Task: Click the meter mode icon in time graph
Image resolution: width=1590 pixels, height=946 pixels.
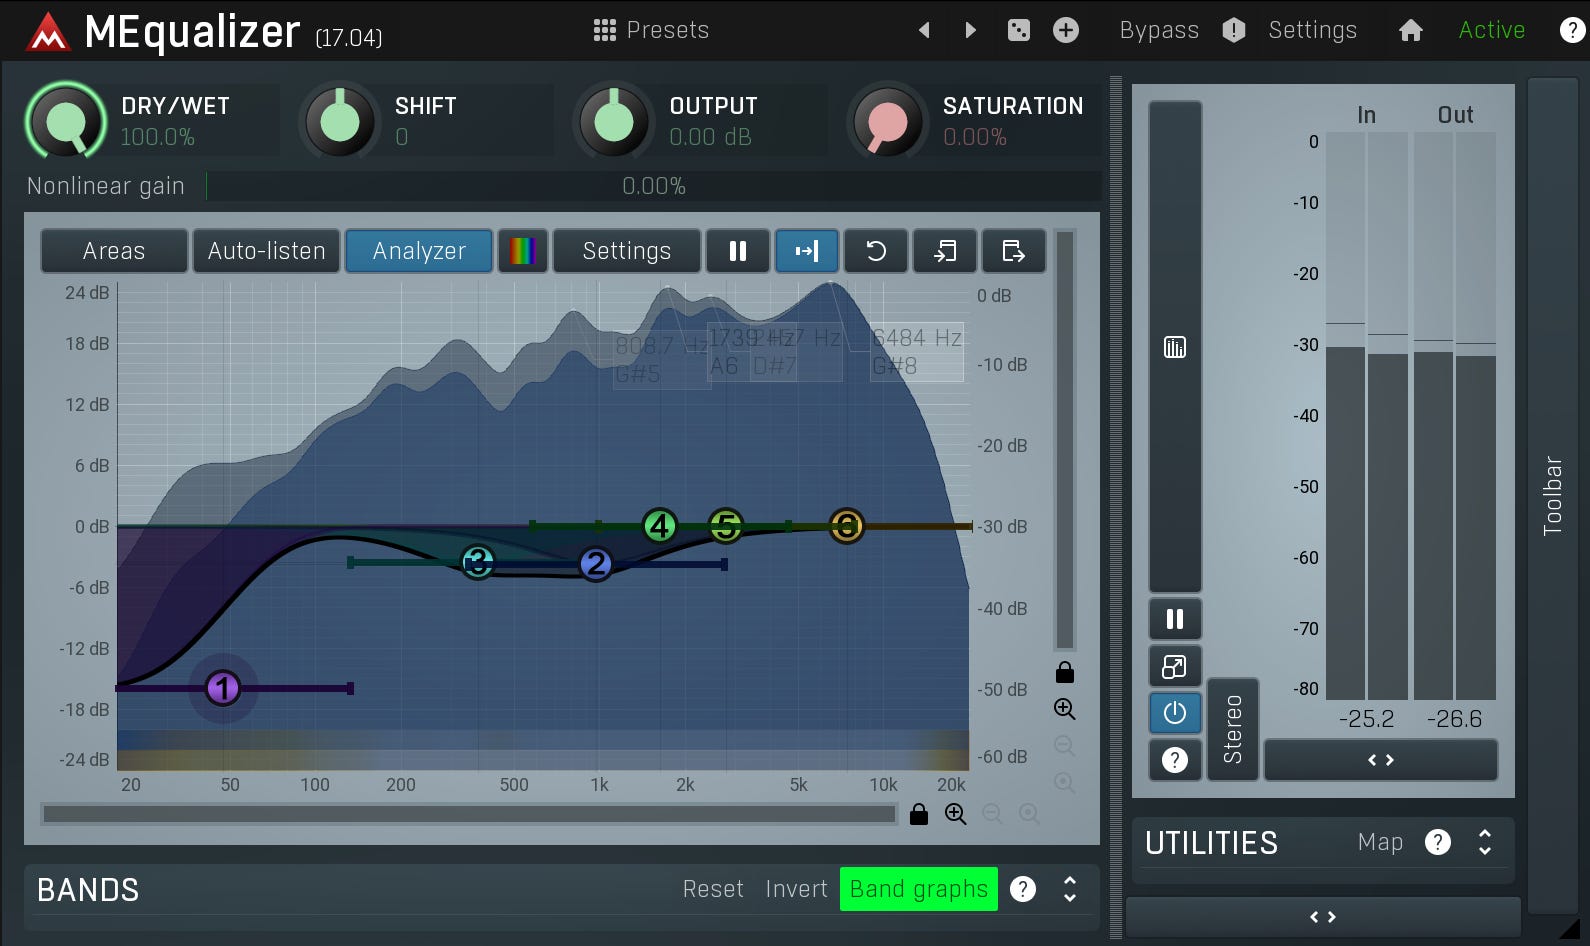Action: [1175, 347]
